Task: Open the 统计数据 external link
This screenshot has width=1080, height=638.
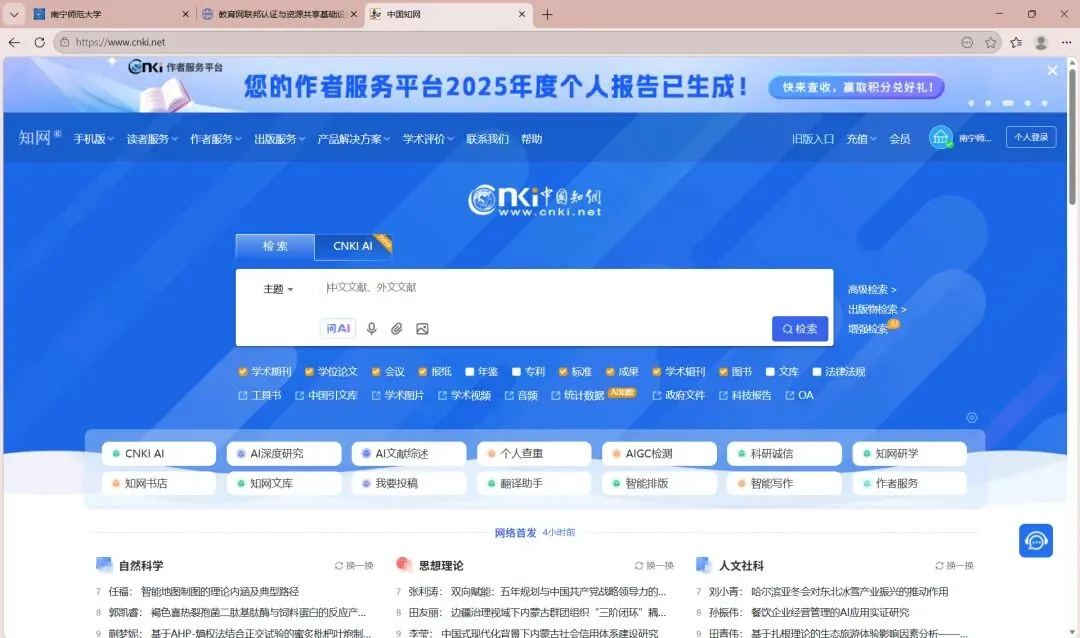Action: 578,395
